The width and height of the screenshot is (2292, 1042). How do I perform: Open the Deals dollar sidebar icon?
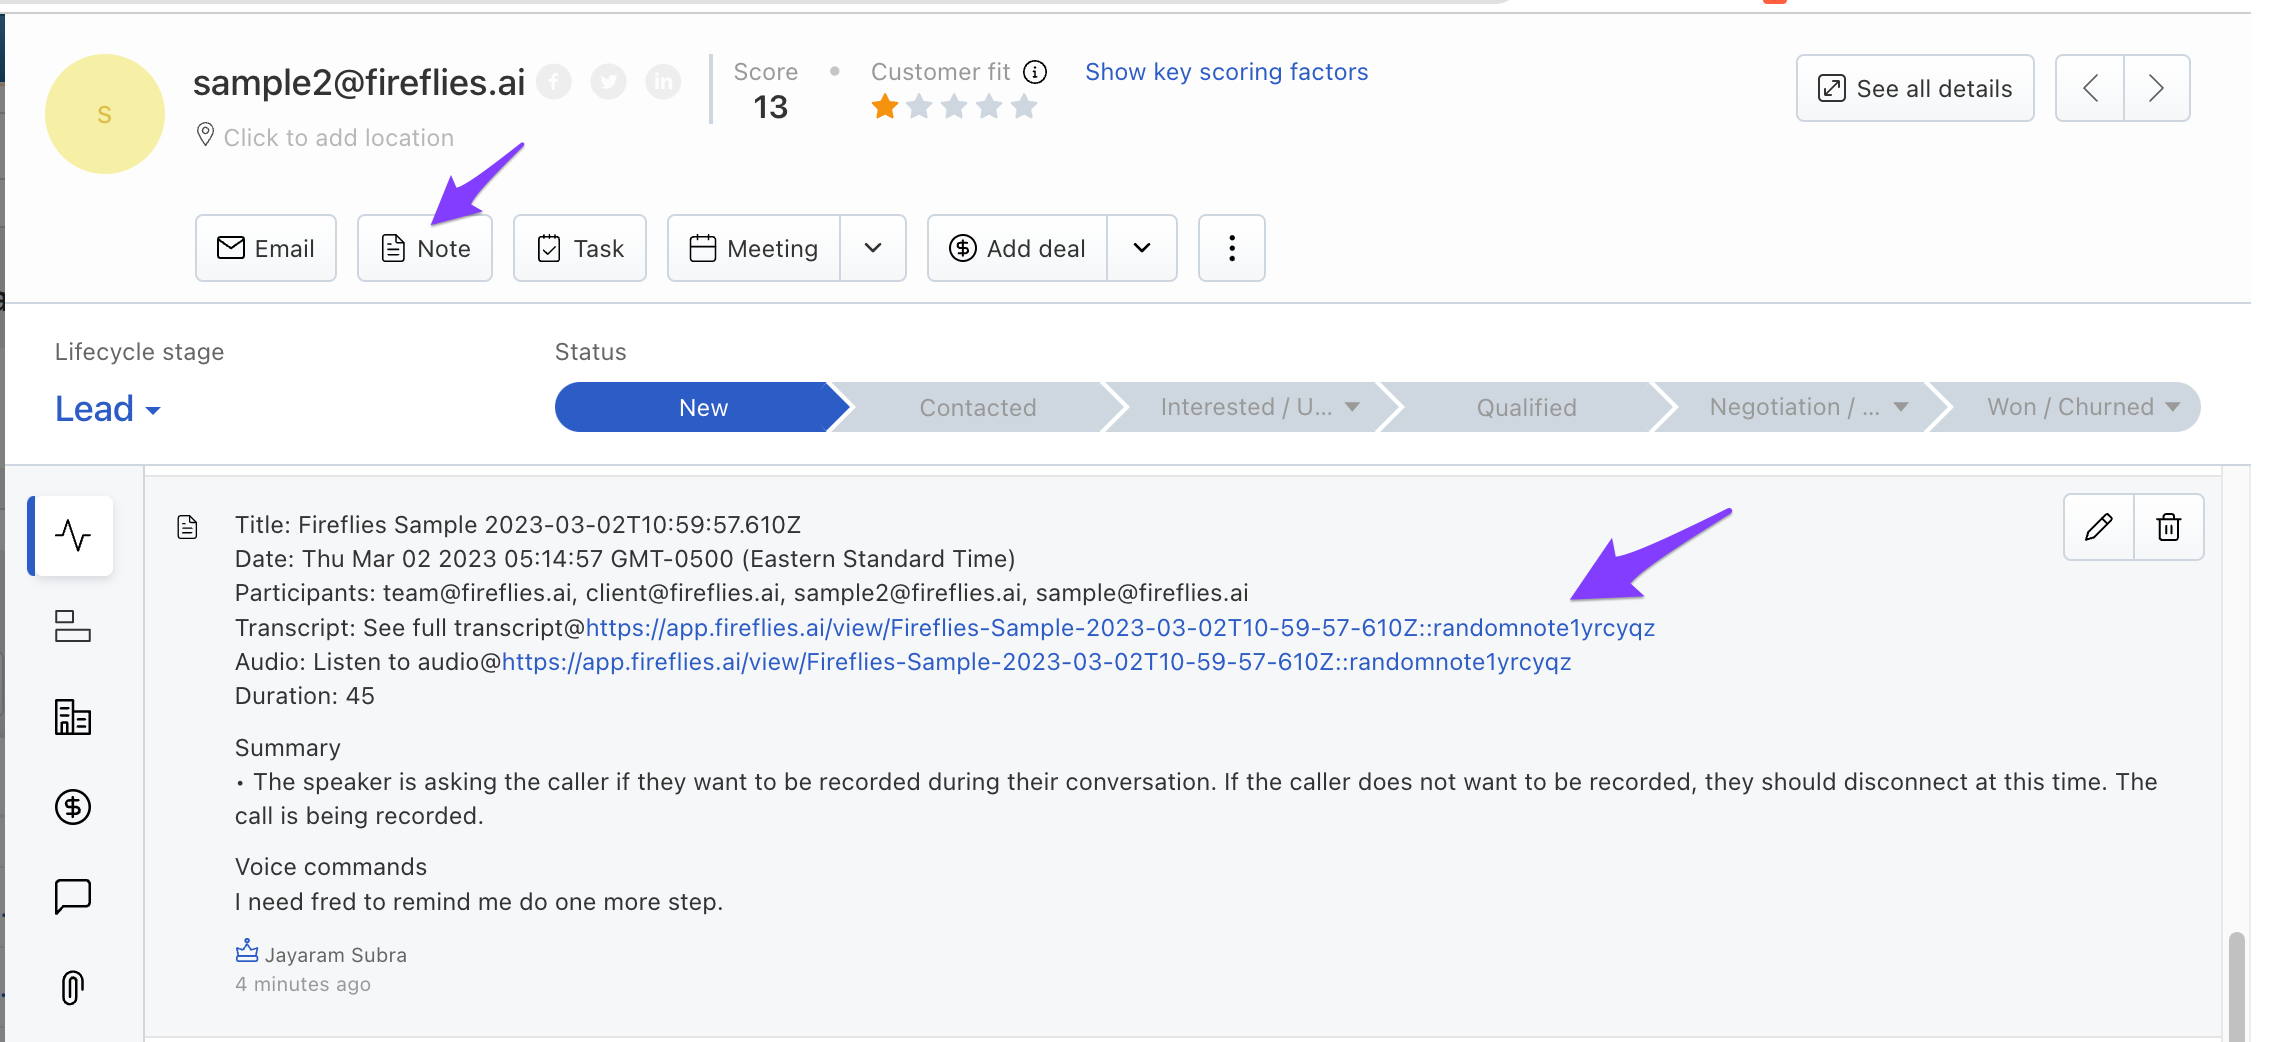click(72, 807)
